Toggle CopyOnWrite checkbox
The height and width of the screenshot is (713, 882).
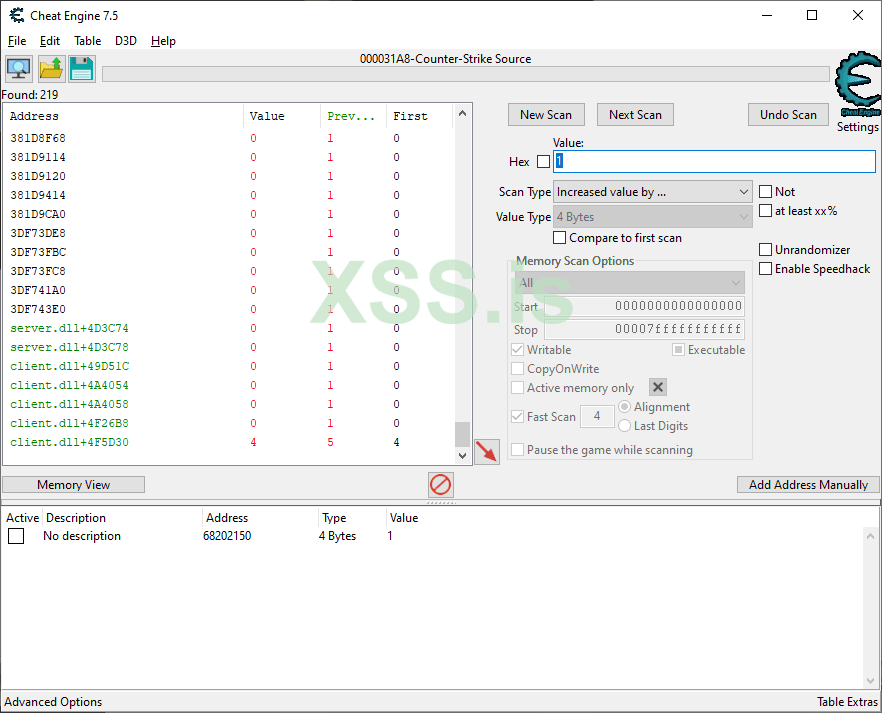tap(518, 369)
